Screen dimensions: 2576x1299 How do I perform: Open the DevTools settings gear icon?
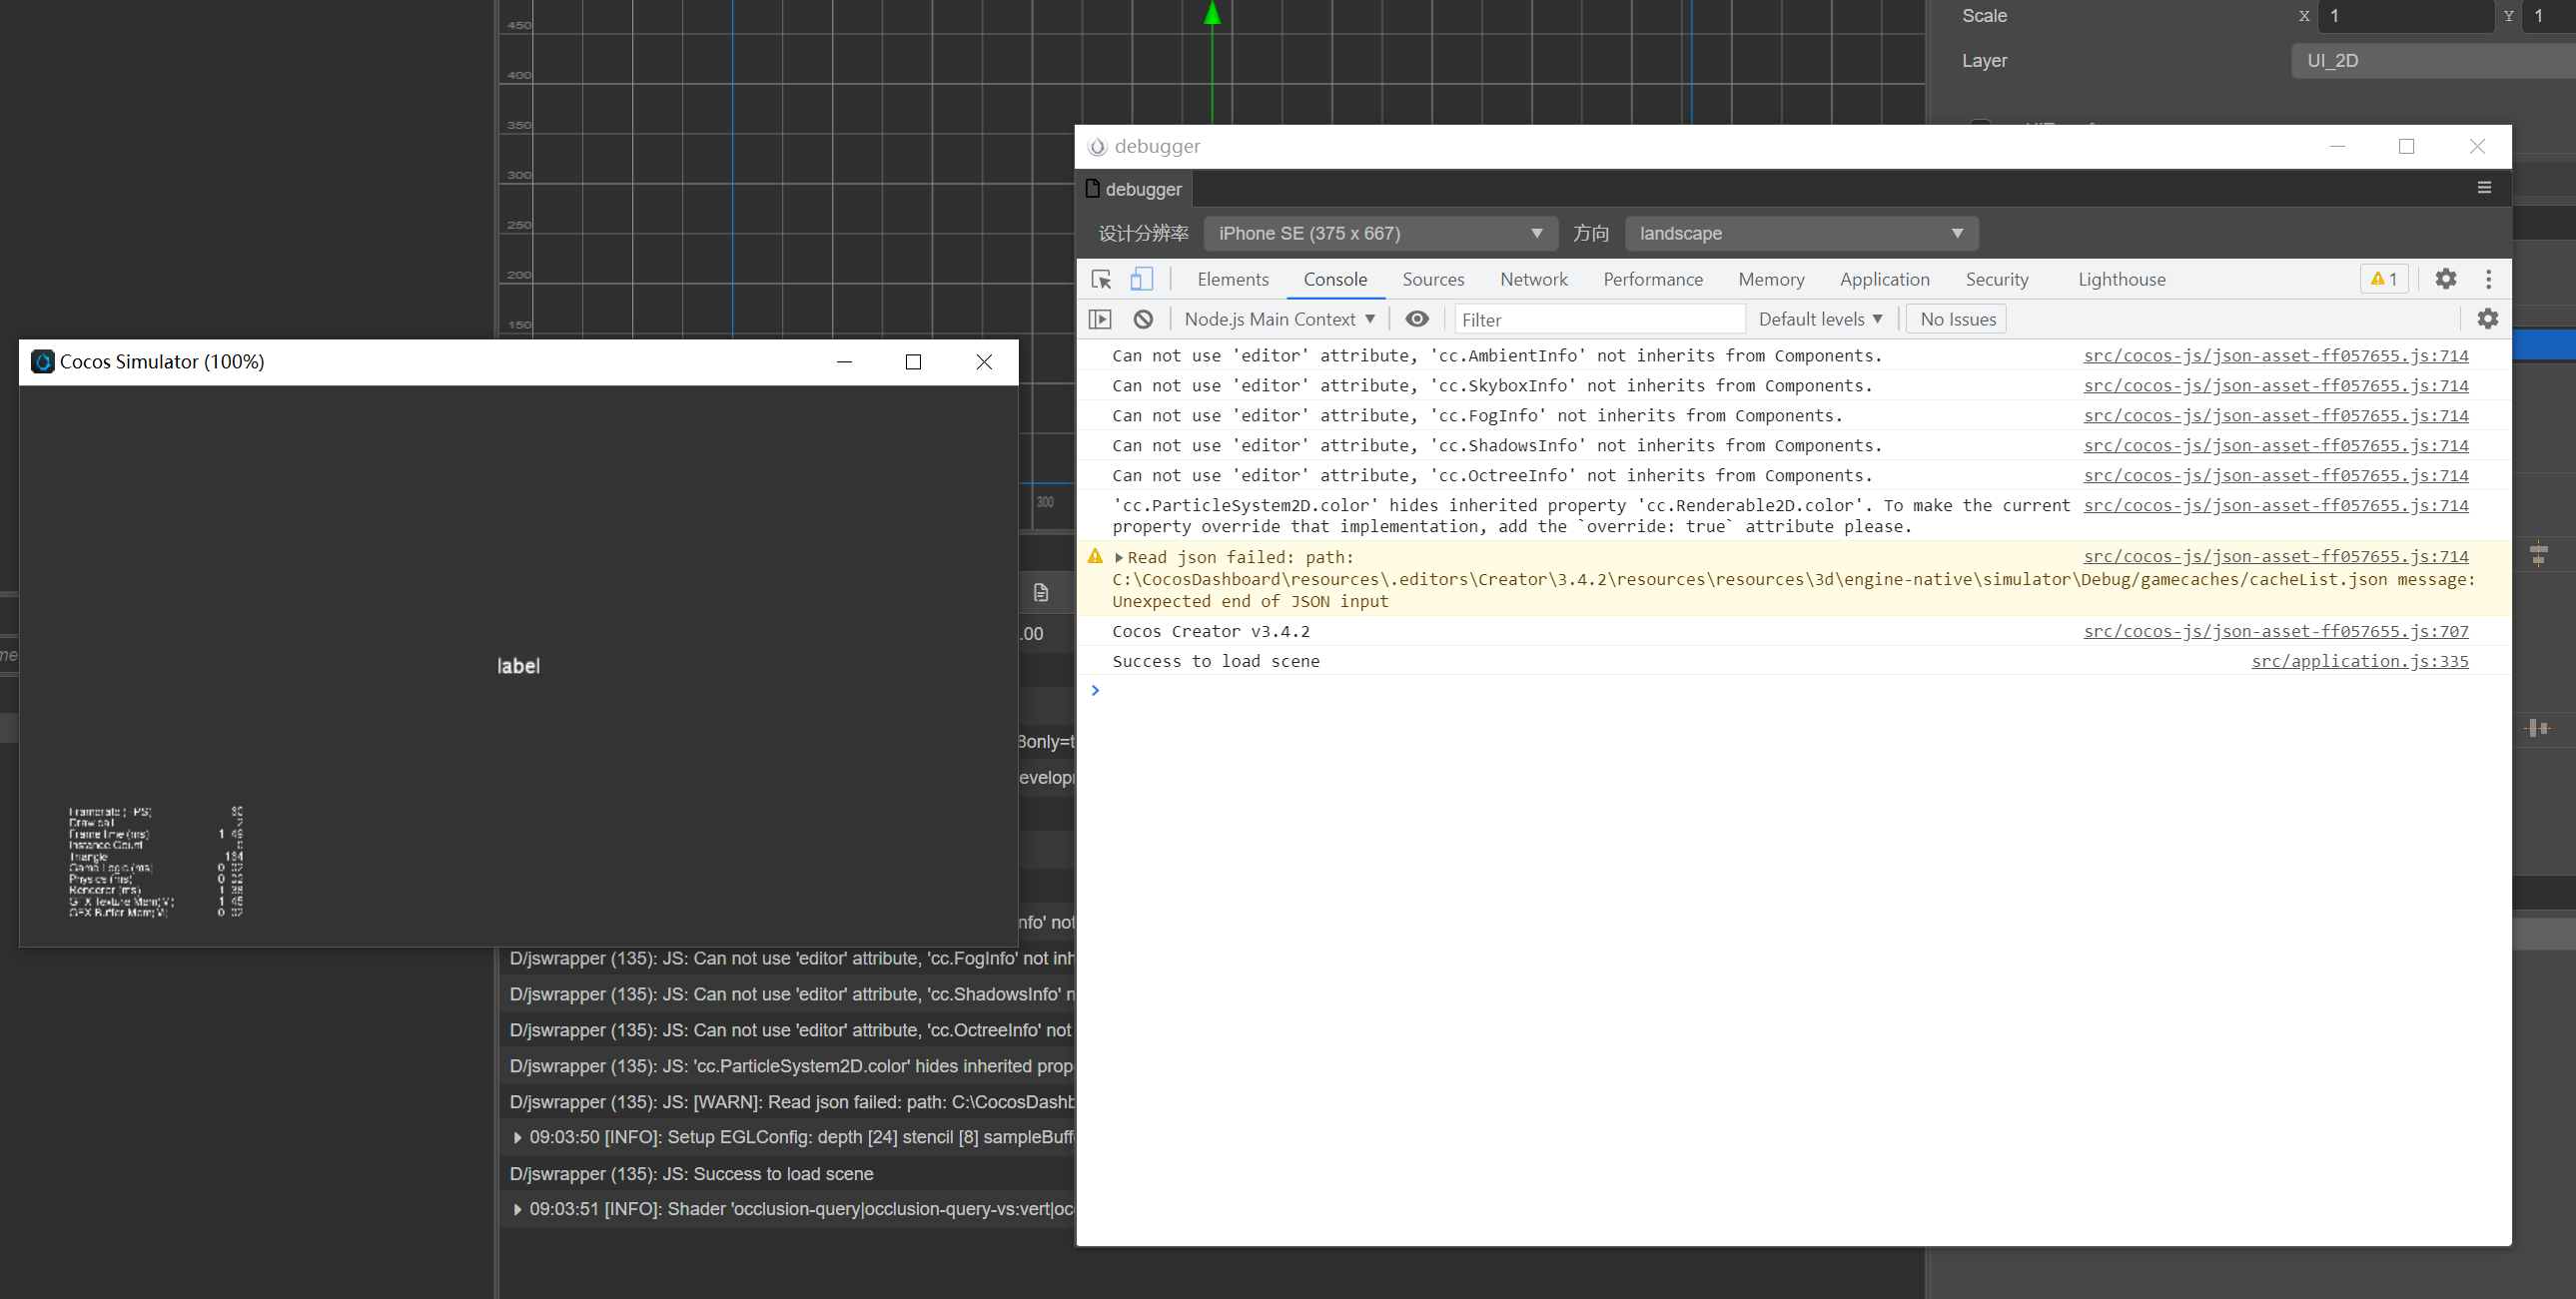2445,279
